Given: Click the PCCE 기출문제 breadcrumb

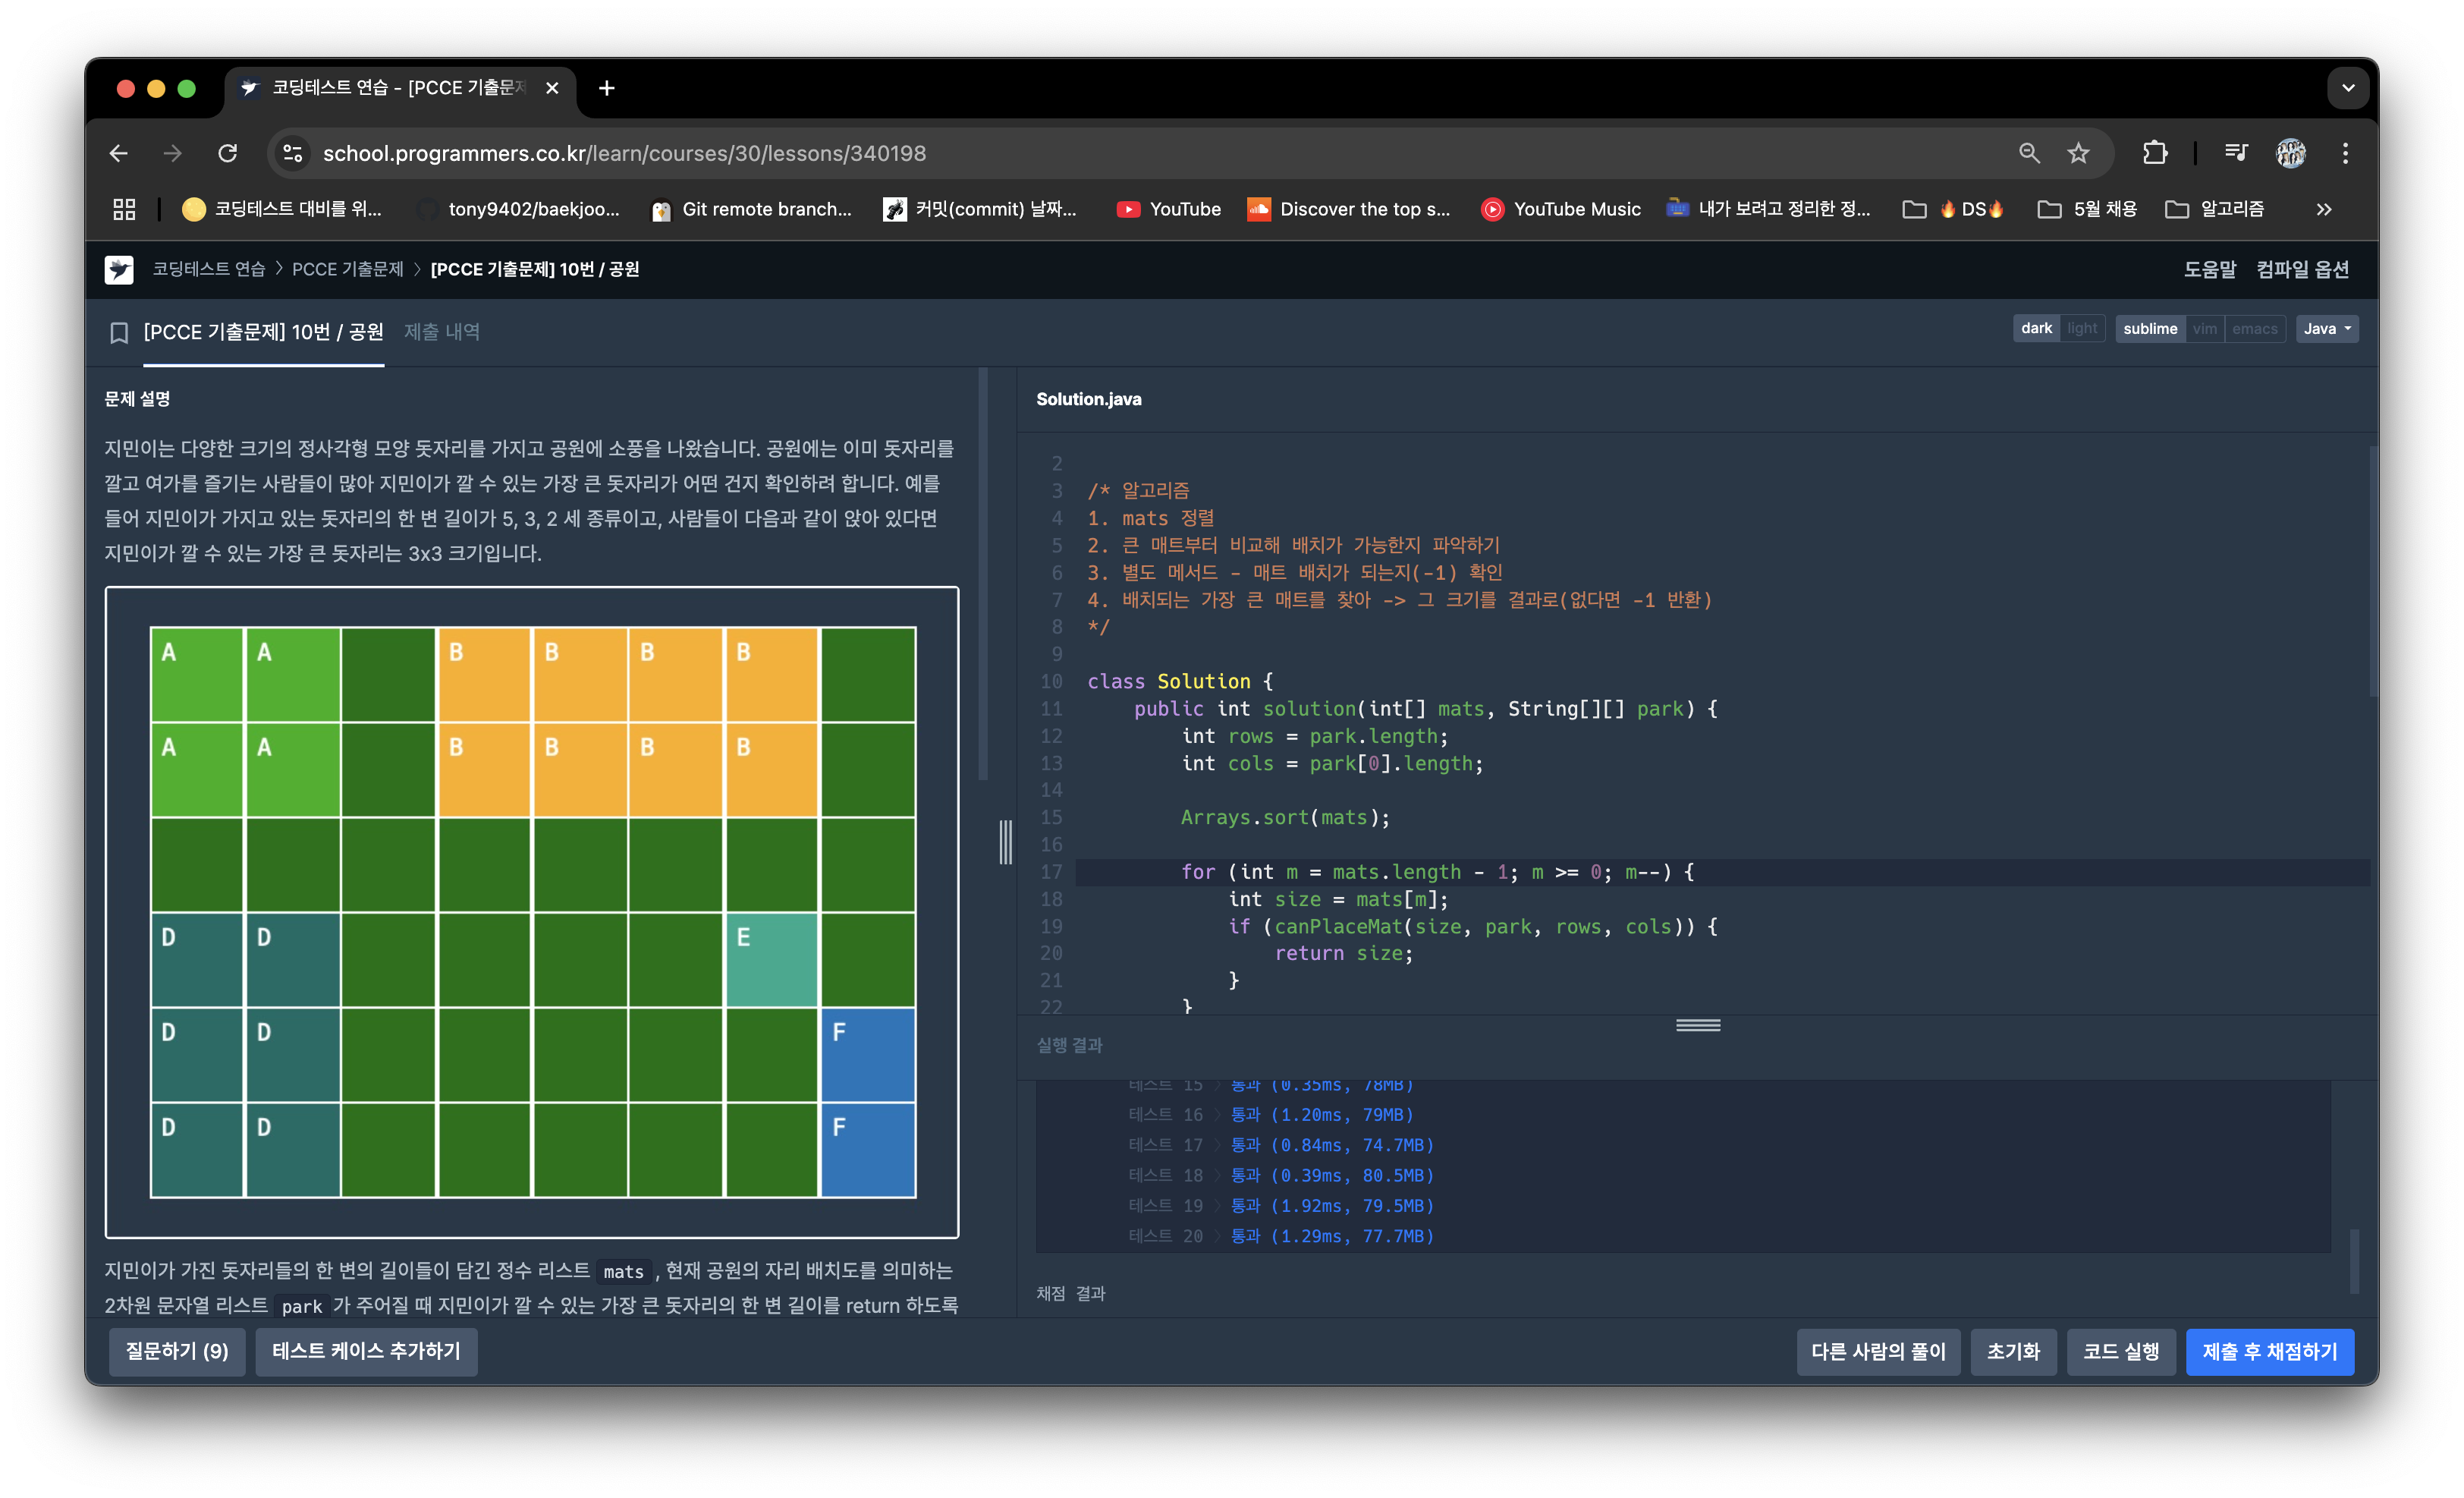Looking at the screenshot, I should pos(347,269).
